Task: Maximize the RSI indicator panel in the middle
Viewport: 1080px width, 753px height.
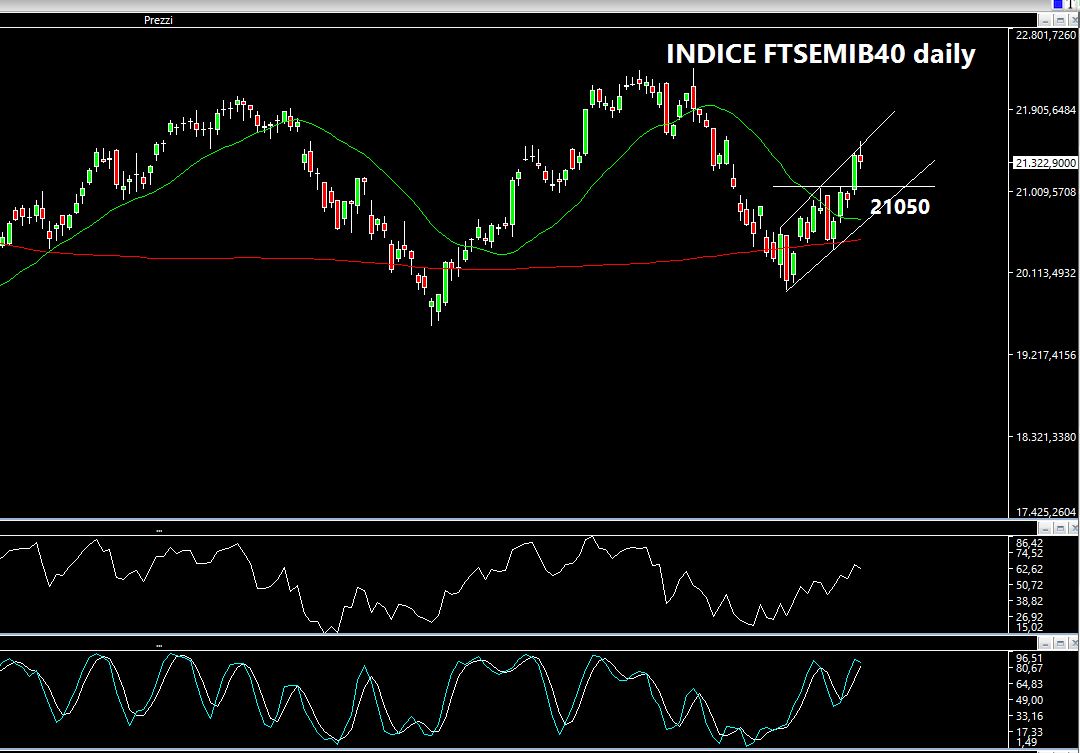Action: point(1060,528)
